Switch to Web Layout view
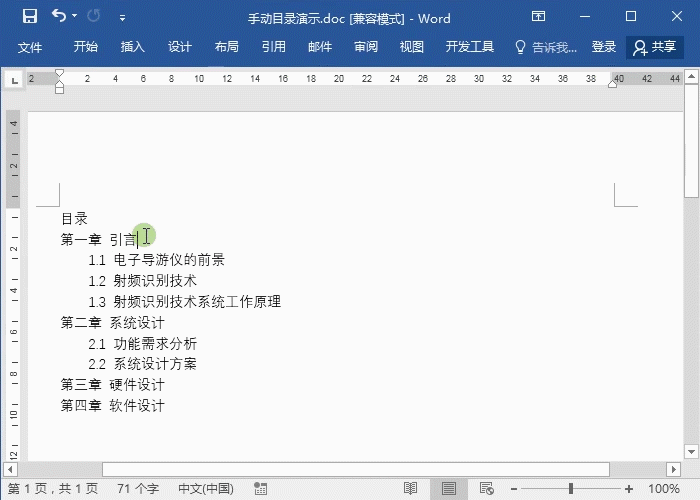 487,489
